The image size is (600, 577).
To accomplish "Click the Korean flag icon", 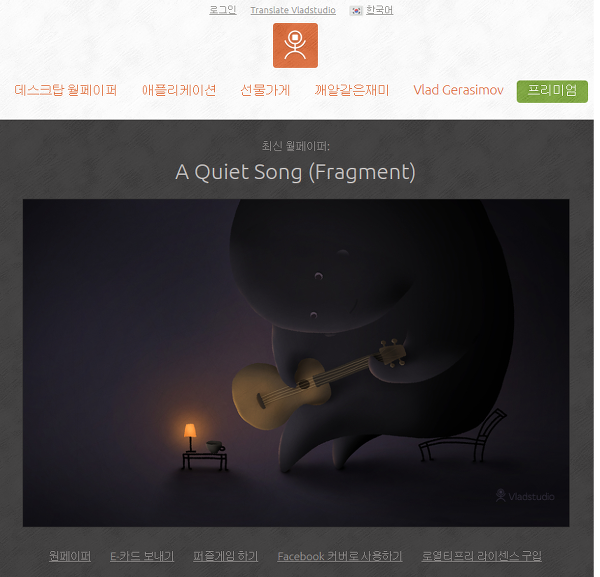I will coord(356,11).
